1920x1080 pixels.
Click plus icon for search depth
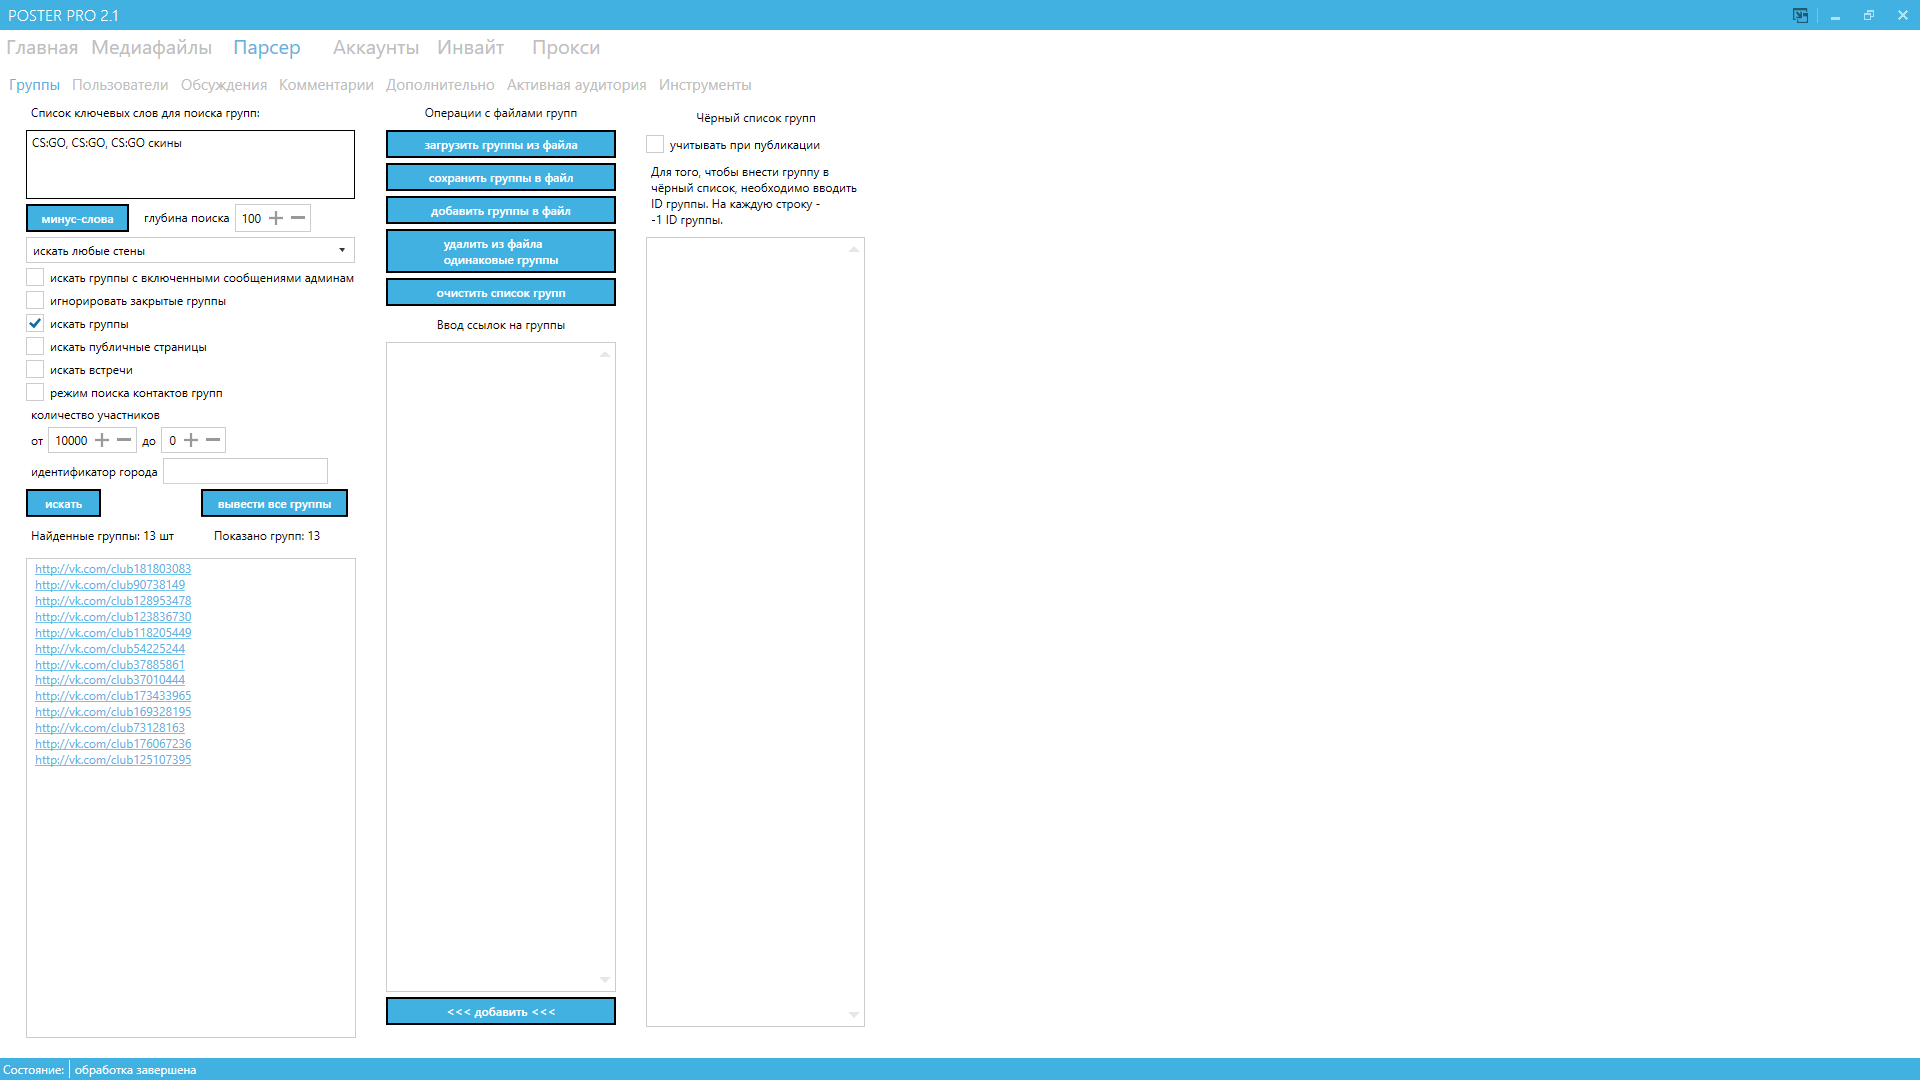[276, 218]
